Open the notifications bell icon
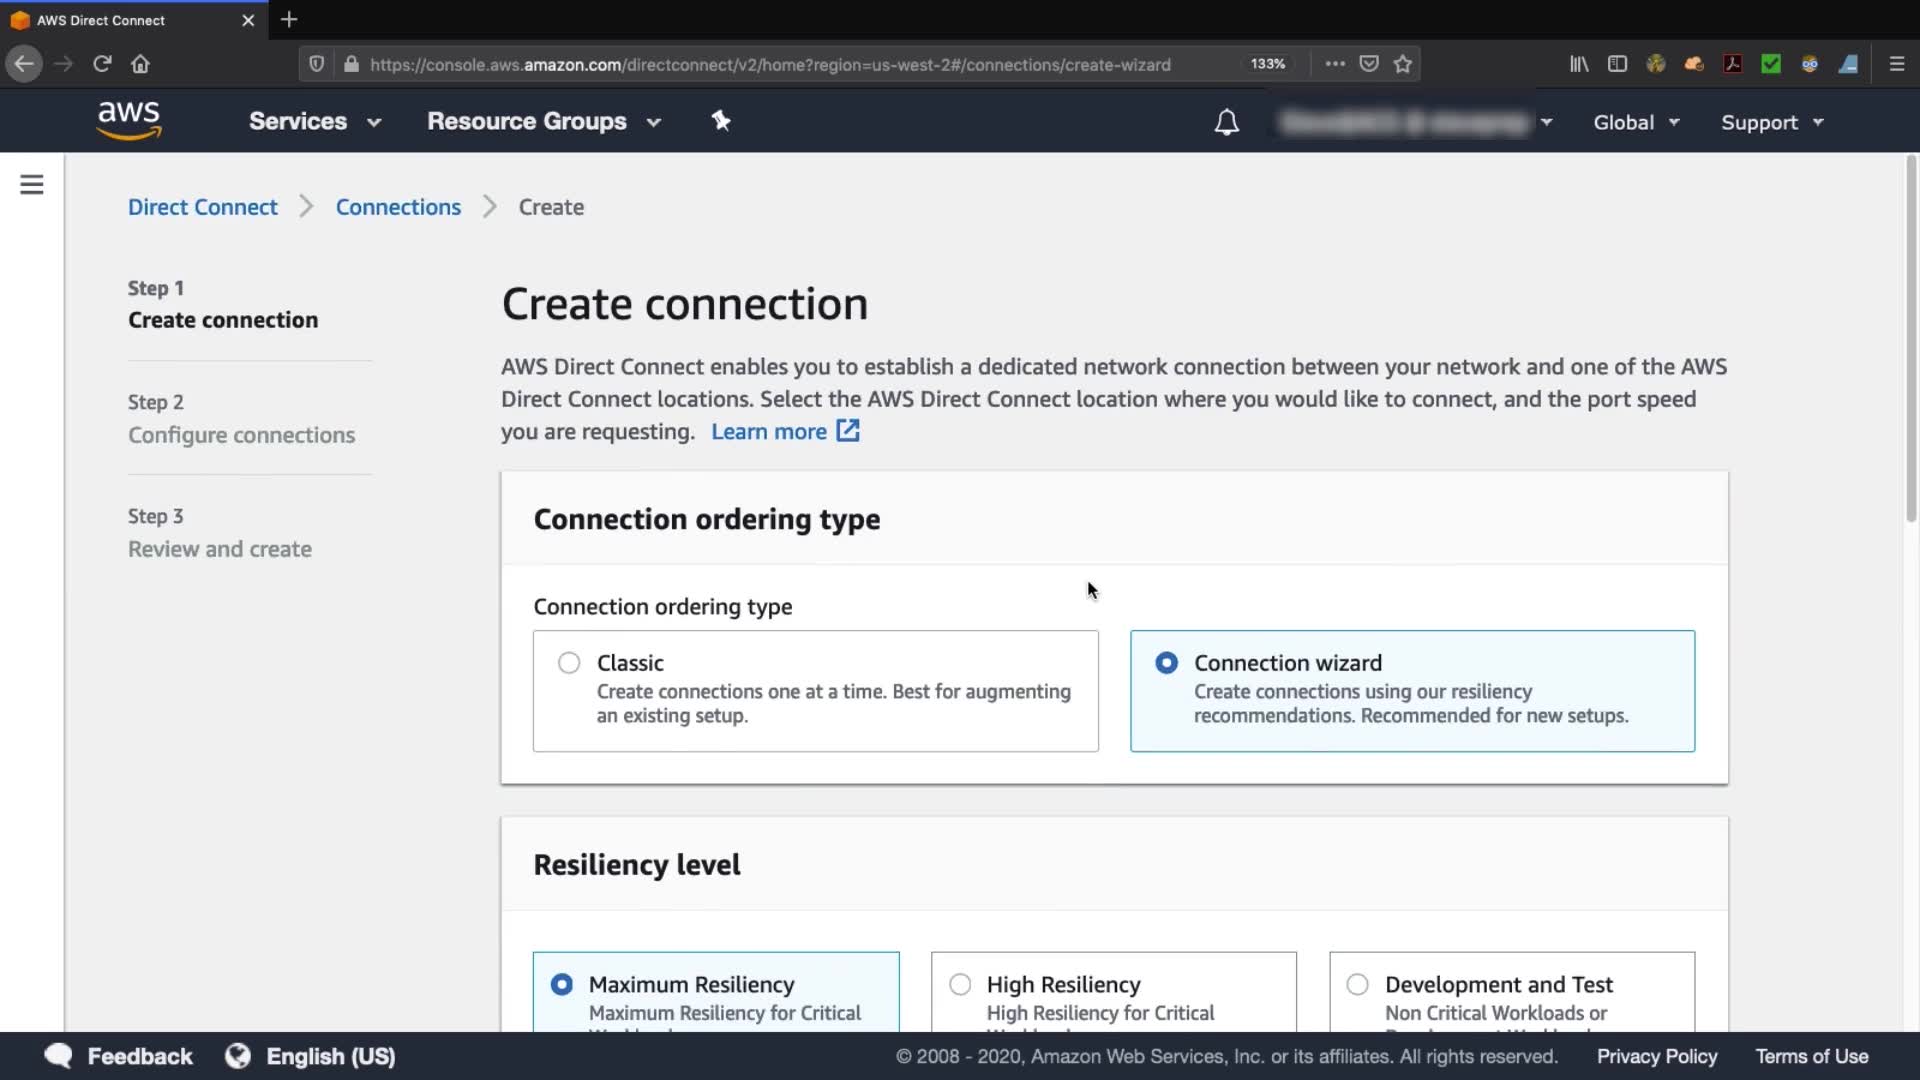Screen dimensions: 1920x1080 point(1226,122)
